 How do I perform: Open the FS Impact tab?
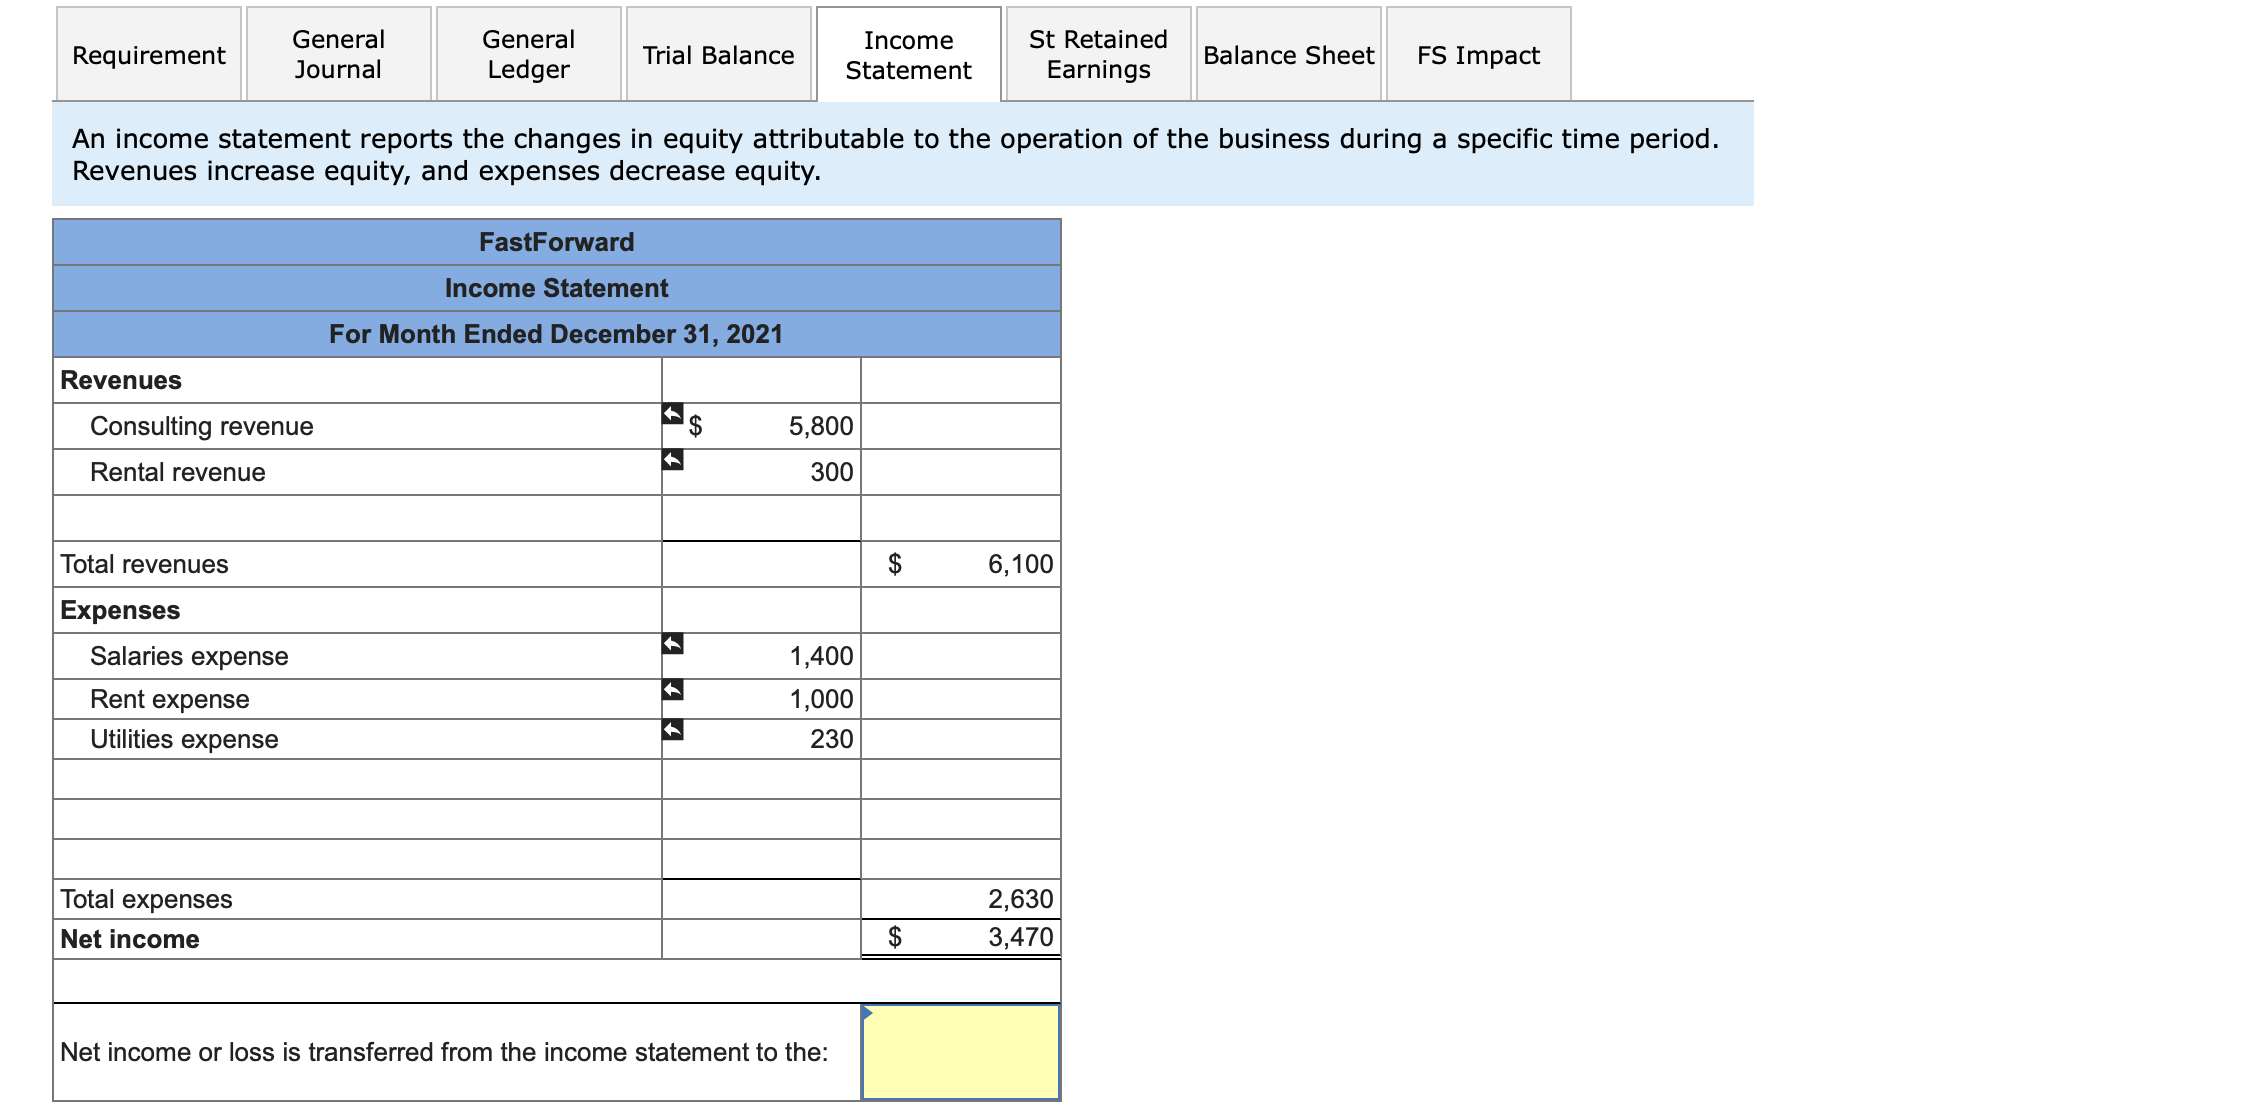tap(1476, 54)
